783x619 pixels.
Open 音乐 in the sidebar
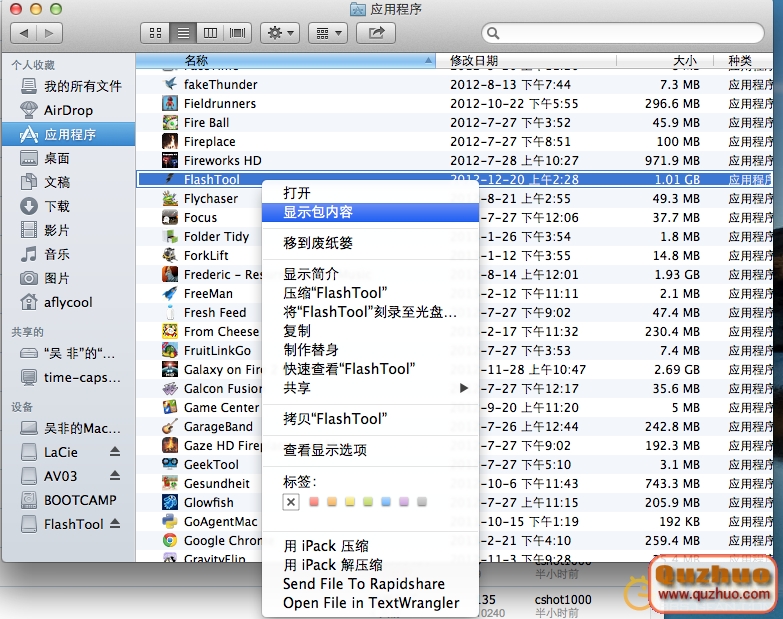tap(68, 254)
